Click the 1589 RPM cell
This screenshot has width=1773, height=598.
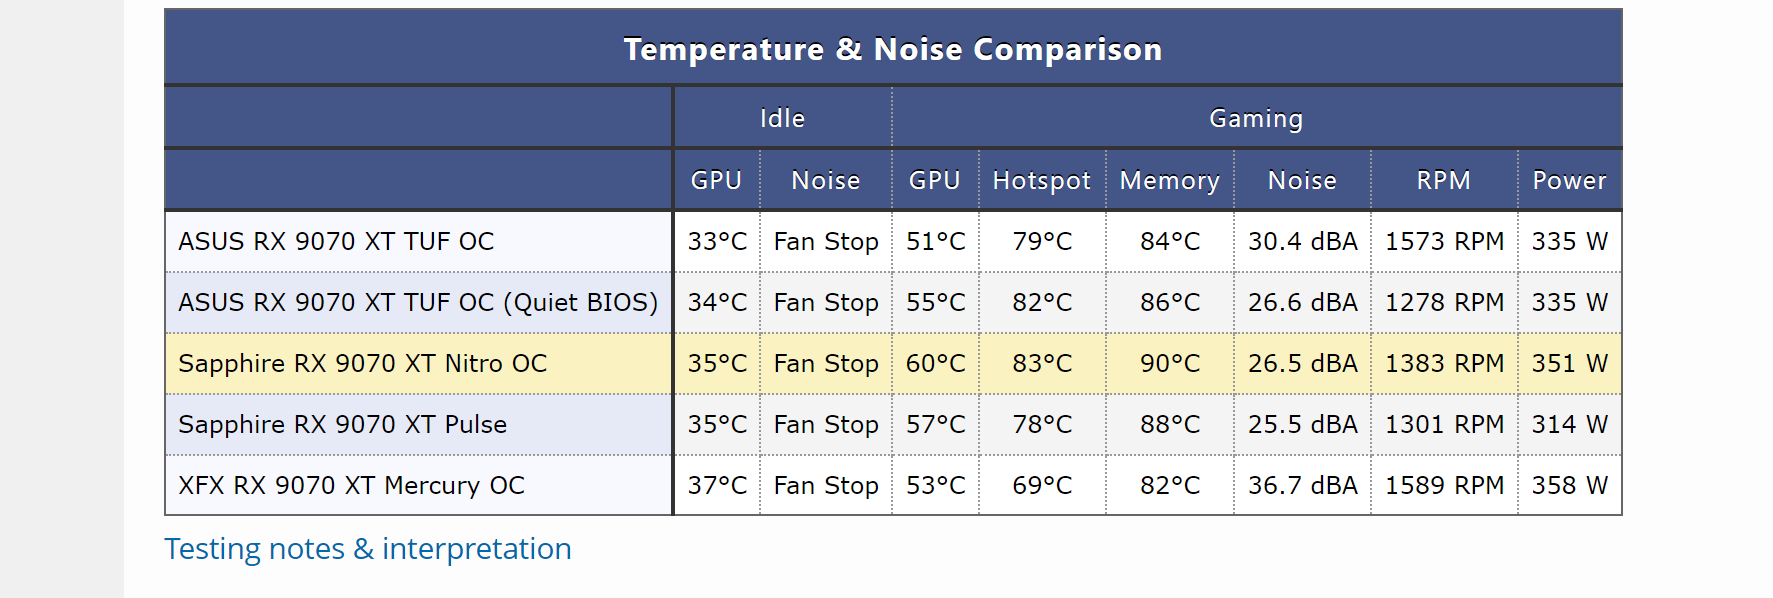click(x=1444, y=485)
